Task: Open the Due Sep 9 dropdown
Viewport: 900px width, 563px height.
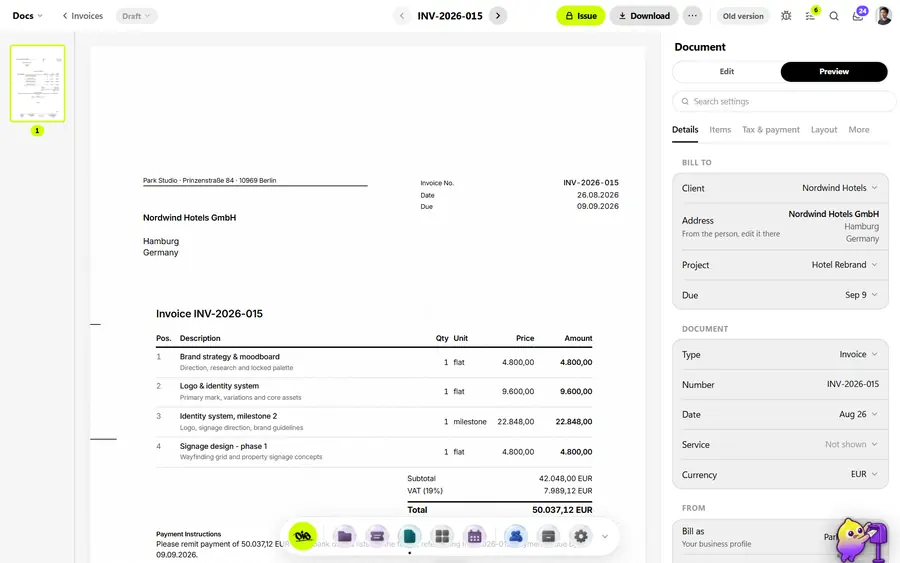Action: click(780, 295)
